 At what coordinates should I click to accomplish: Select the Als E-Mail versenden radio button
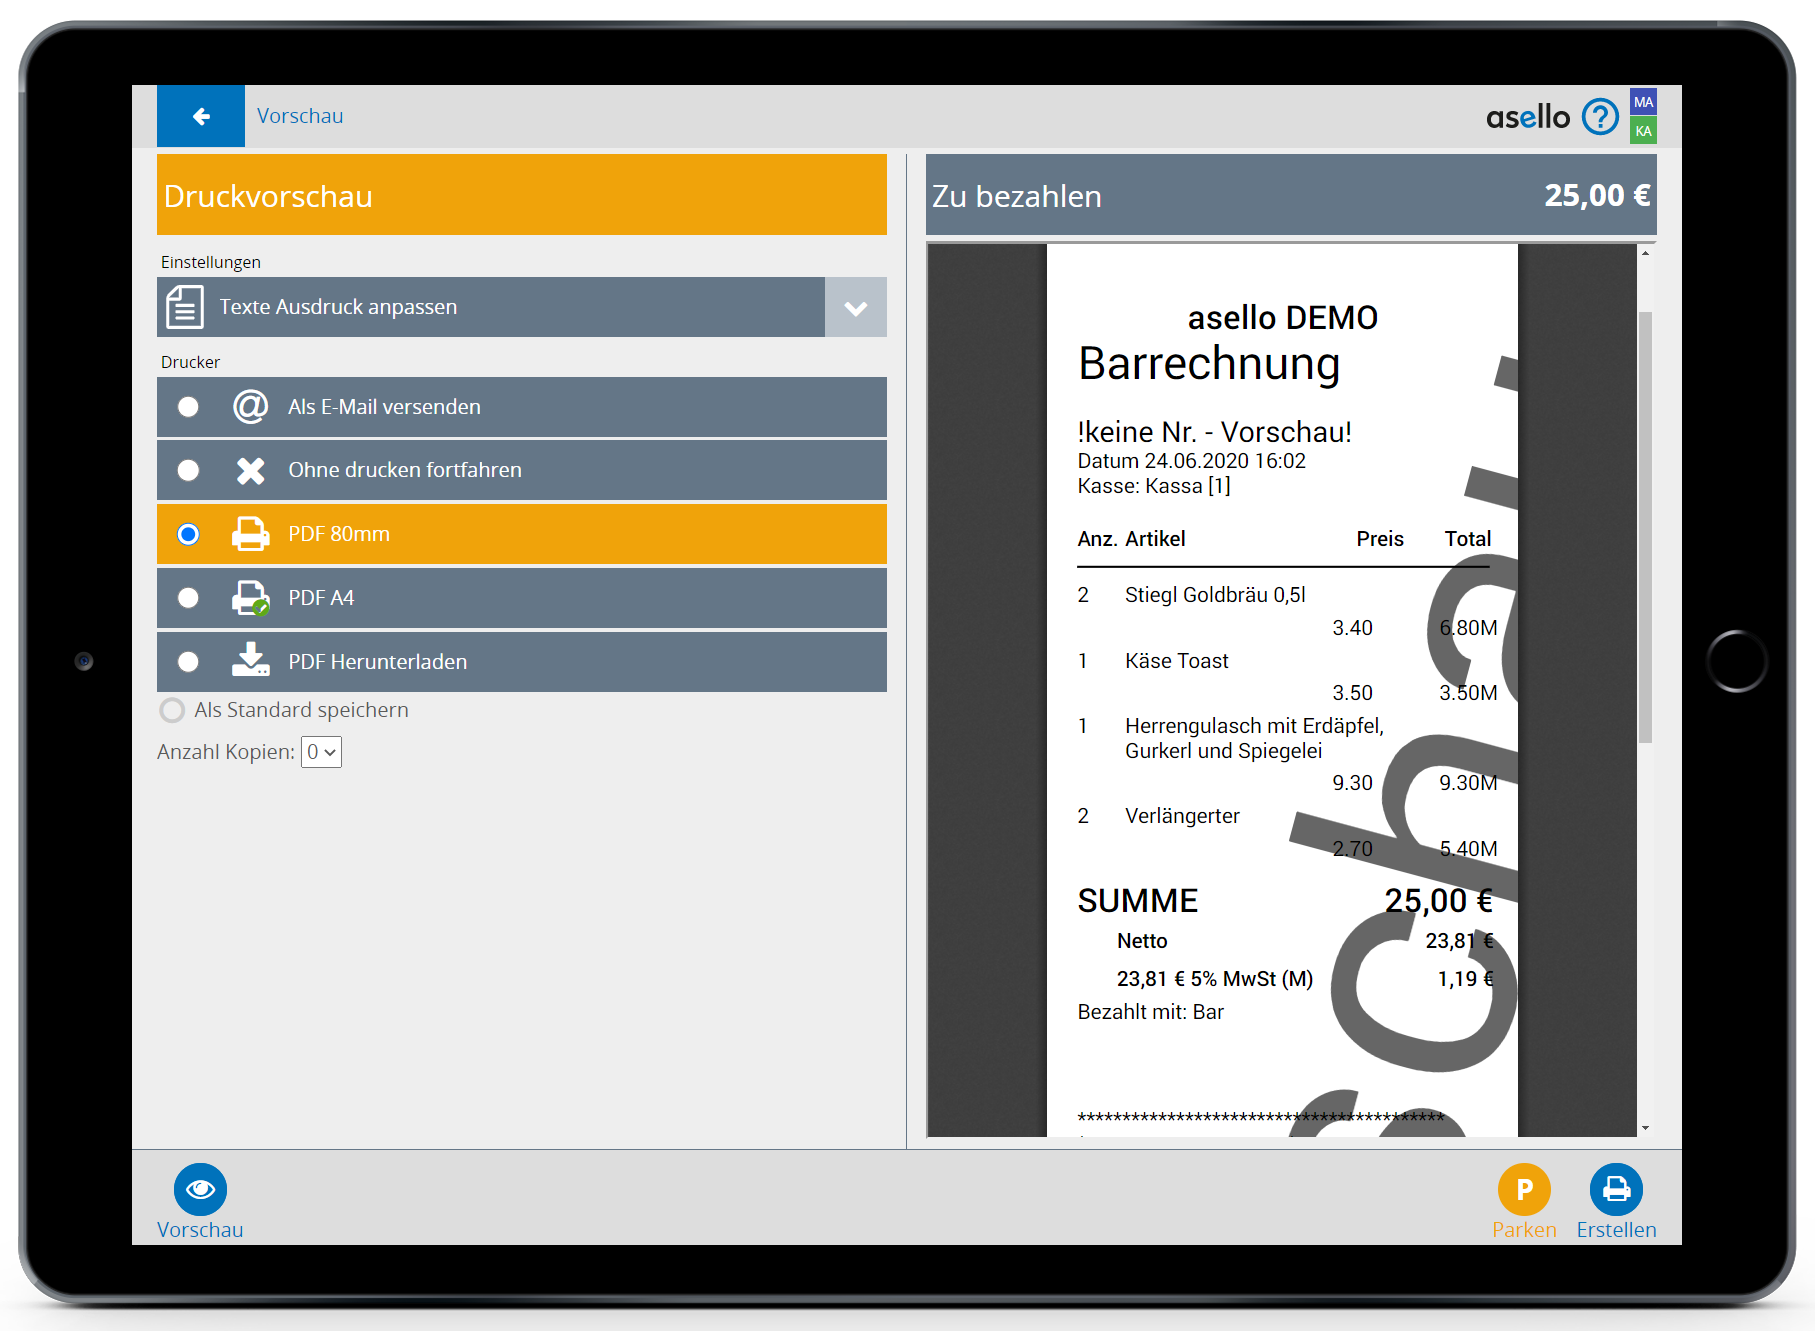click(188, 407)
